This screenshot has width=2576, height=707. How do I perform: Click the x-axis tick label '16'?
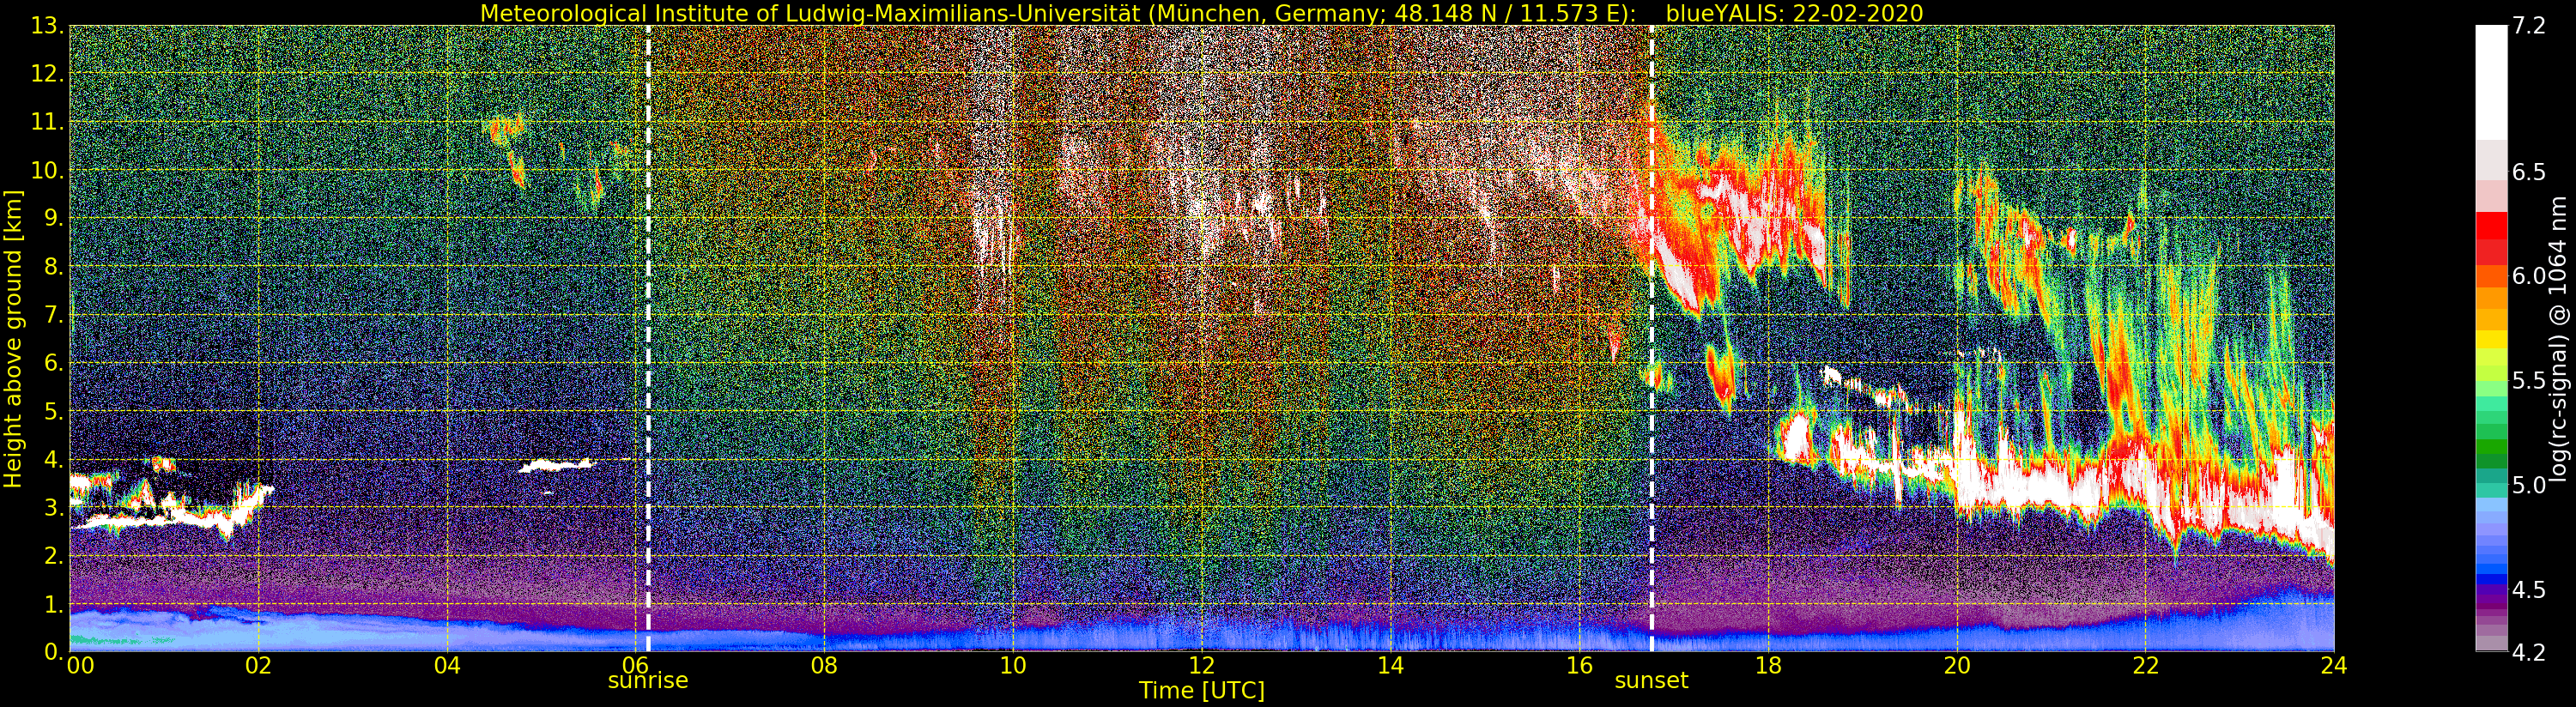pyautogui.click(x=1579, y=666)
